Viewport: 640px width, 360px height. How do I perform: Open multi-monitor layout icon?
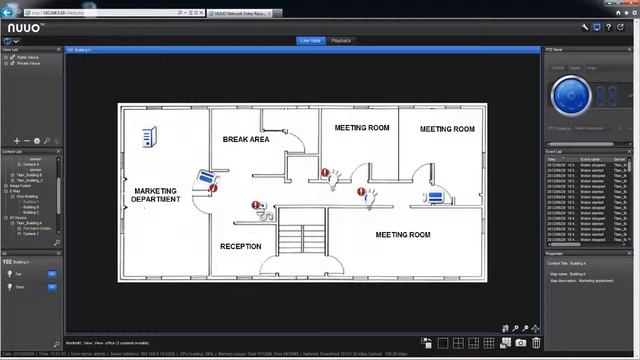coord(505,343)
